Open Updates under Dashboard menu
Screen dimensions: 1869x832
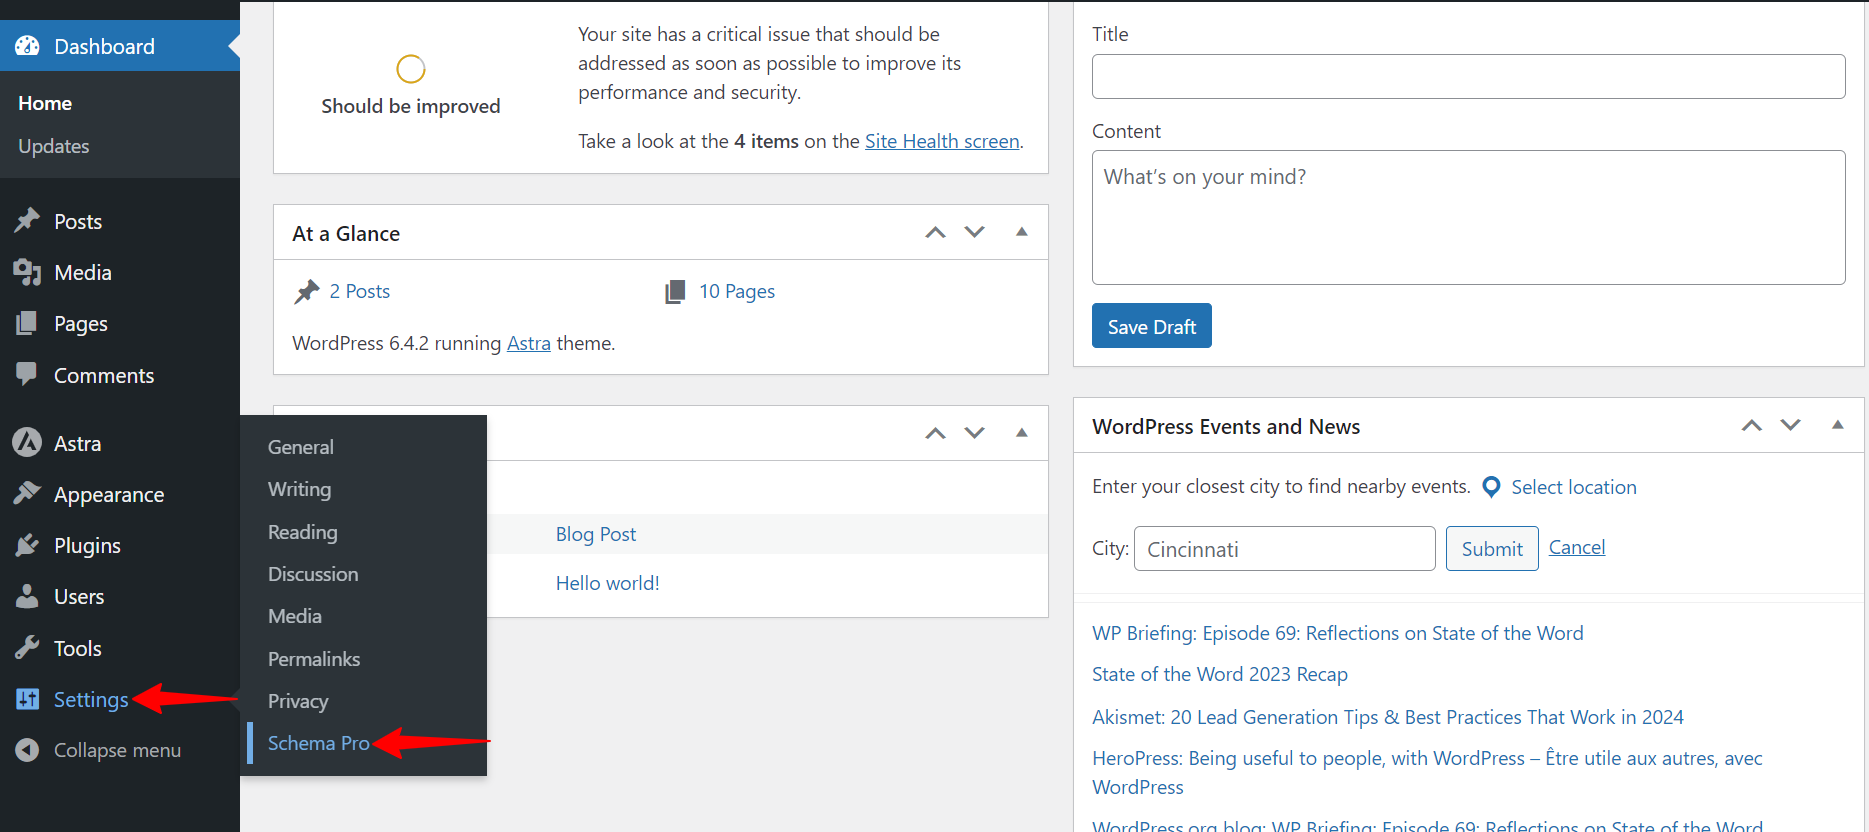tap(54, 146)
